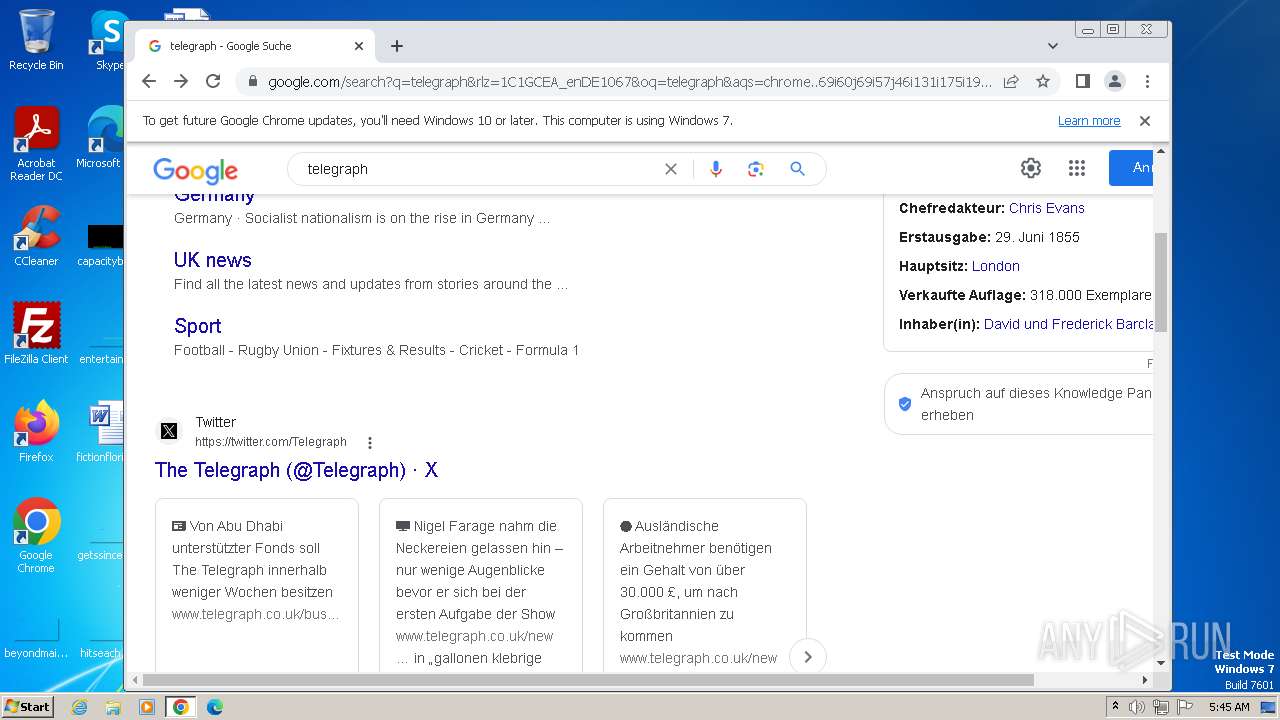Viewport: 1280px width, 720px height.
Task: Start voice search with the microphone icon
Action: click(715, 169)
